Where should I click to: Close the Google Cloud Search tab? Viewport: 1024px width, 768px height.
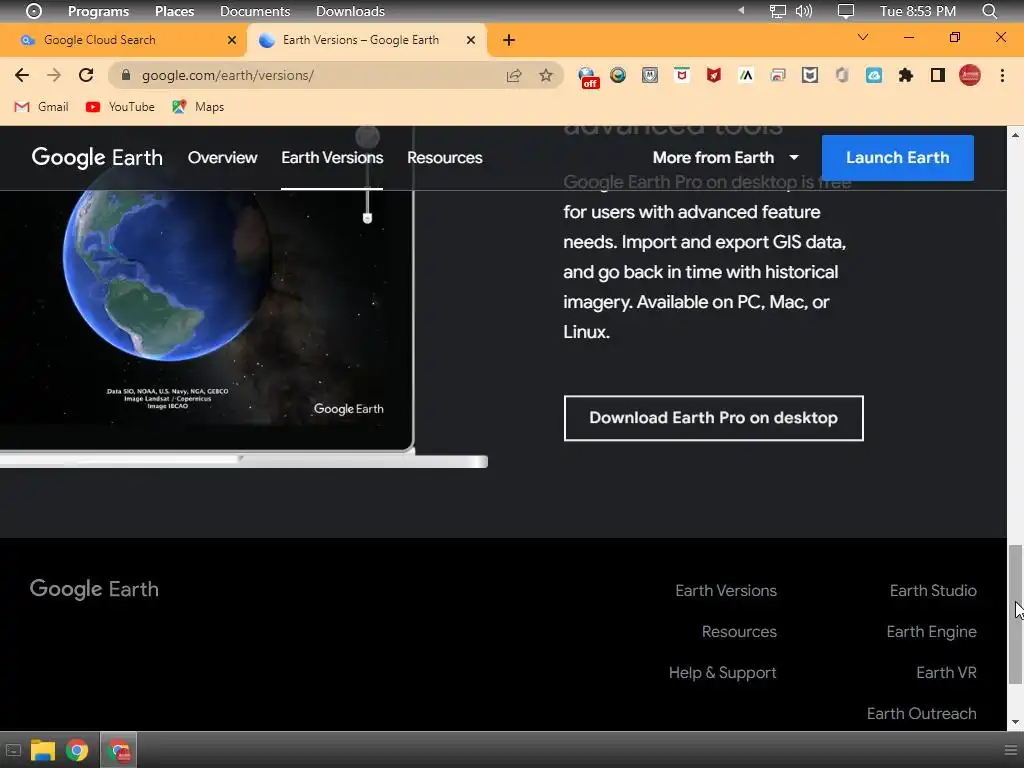[232, 40]
